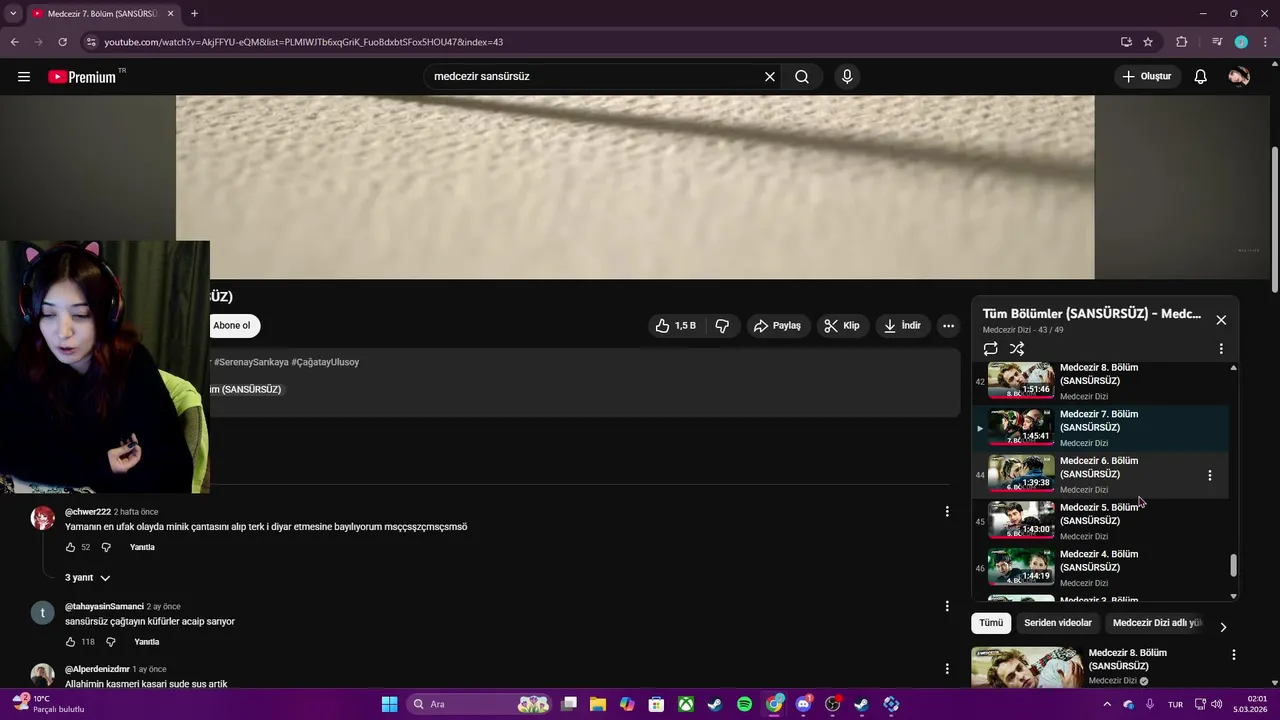Open a new browser tab

(194, 13)
